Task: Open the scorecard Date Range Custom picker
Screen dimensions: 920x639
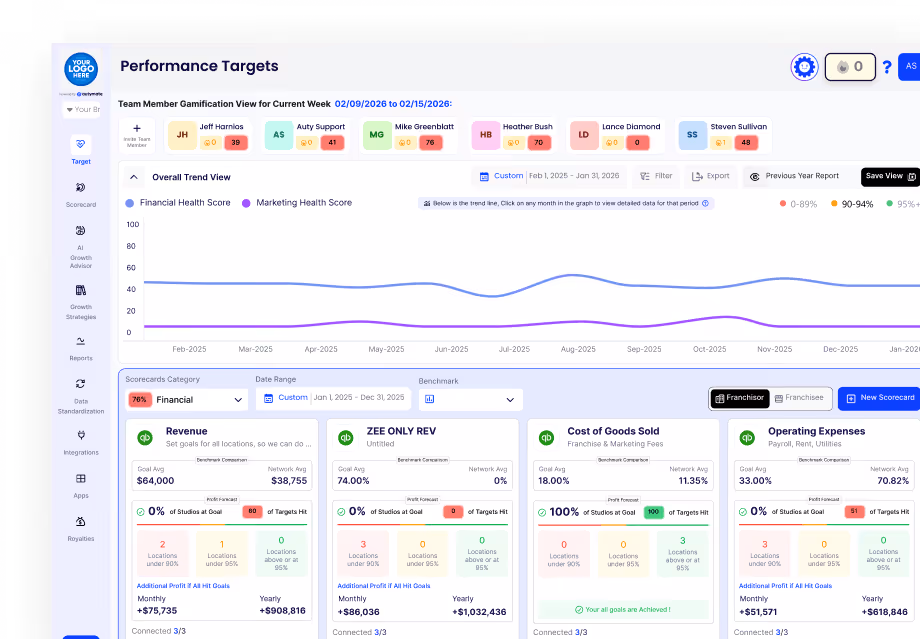Action: [334, 398]
